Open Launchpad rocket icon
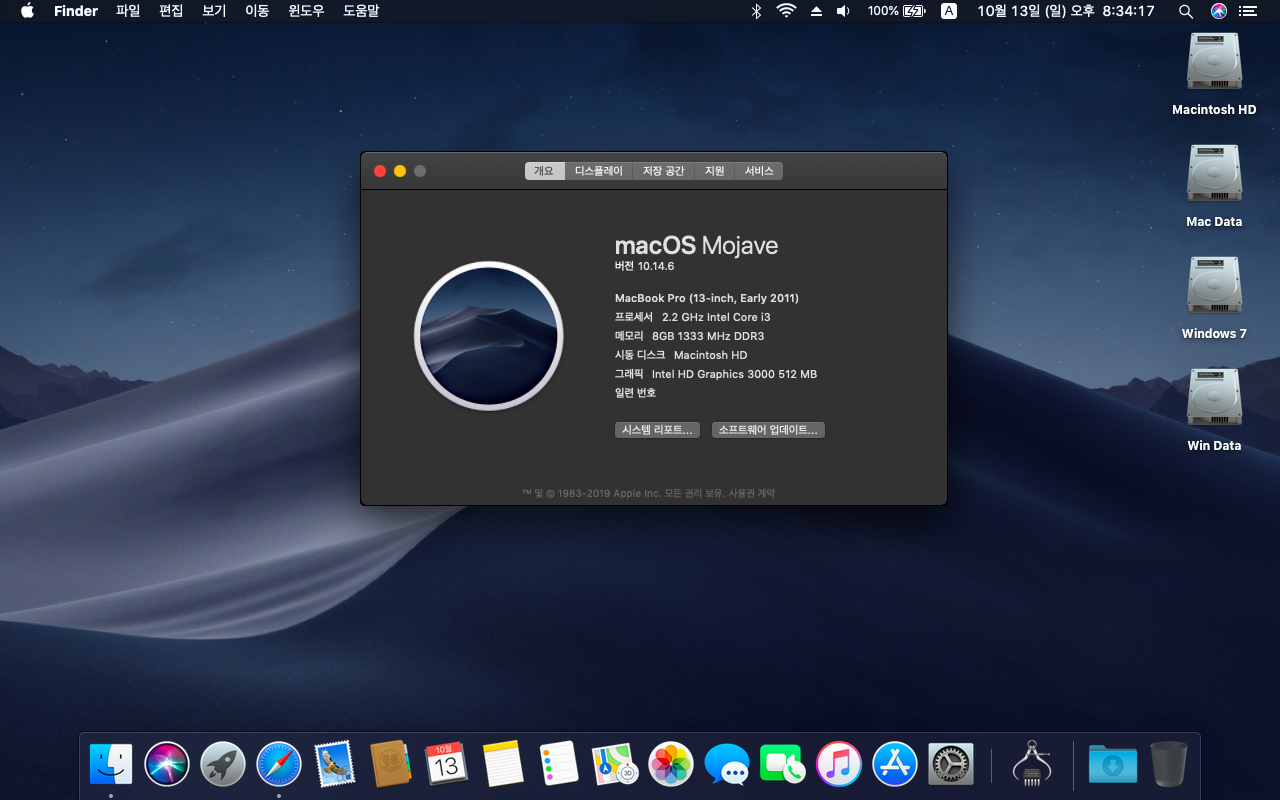This screenshot has width=1280, height=800. [x=223, y=765]
